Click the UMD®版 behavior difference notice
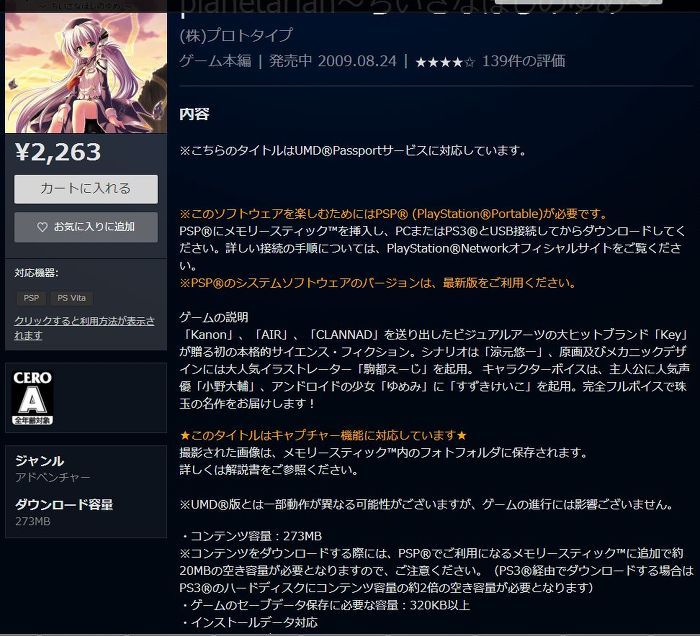 (426, 505)
